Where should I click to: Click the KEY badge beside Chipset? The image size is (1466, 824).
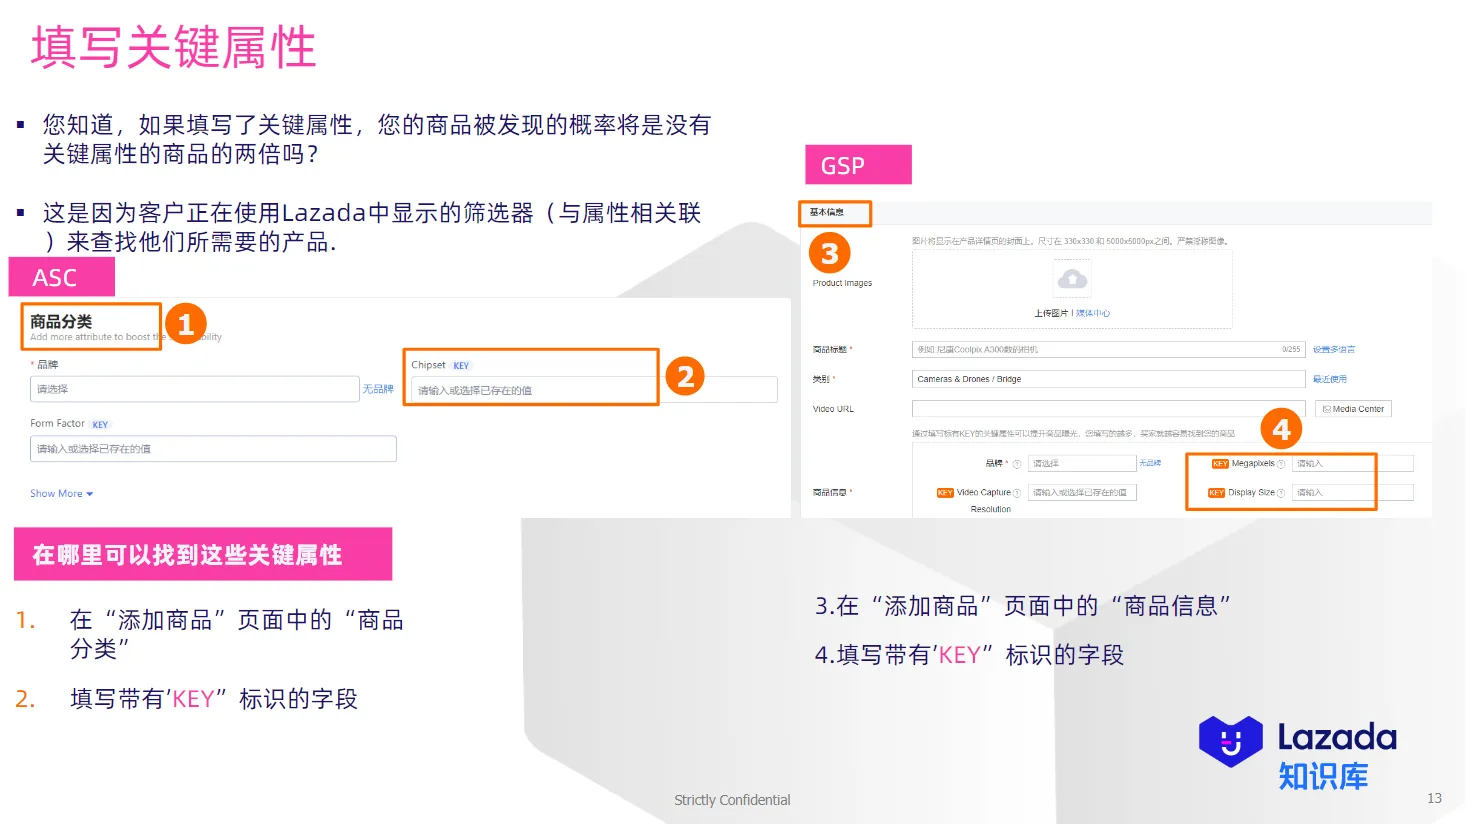point(459,364)
